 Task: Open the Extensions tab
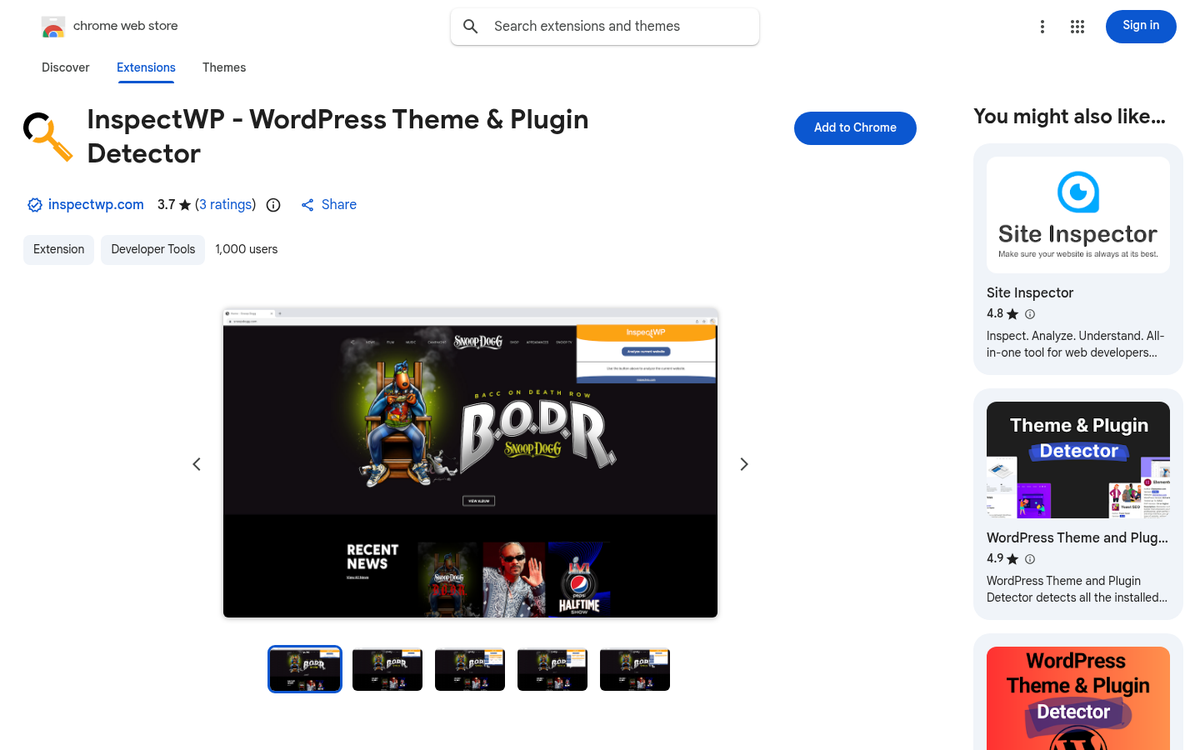(145, 67)
